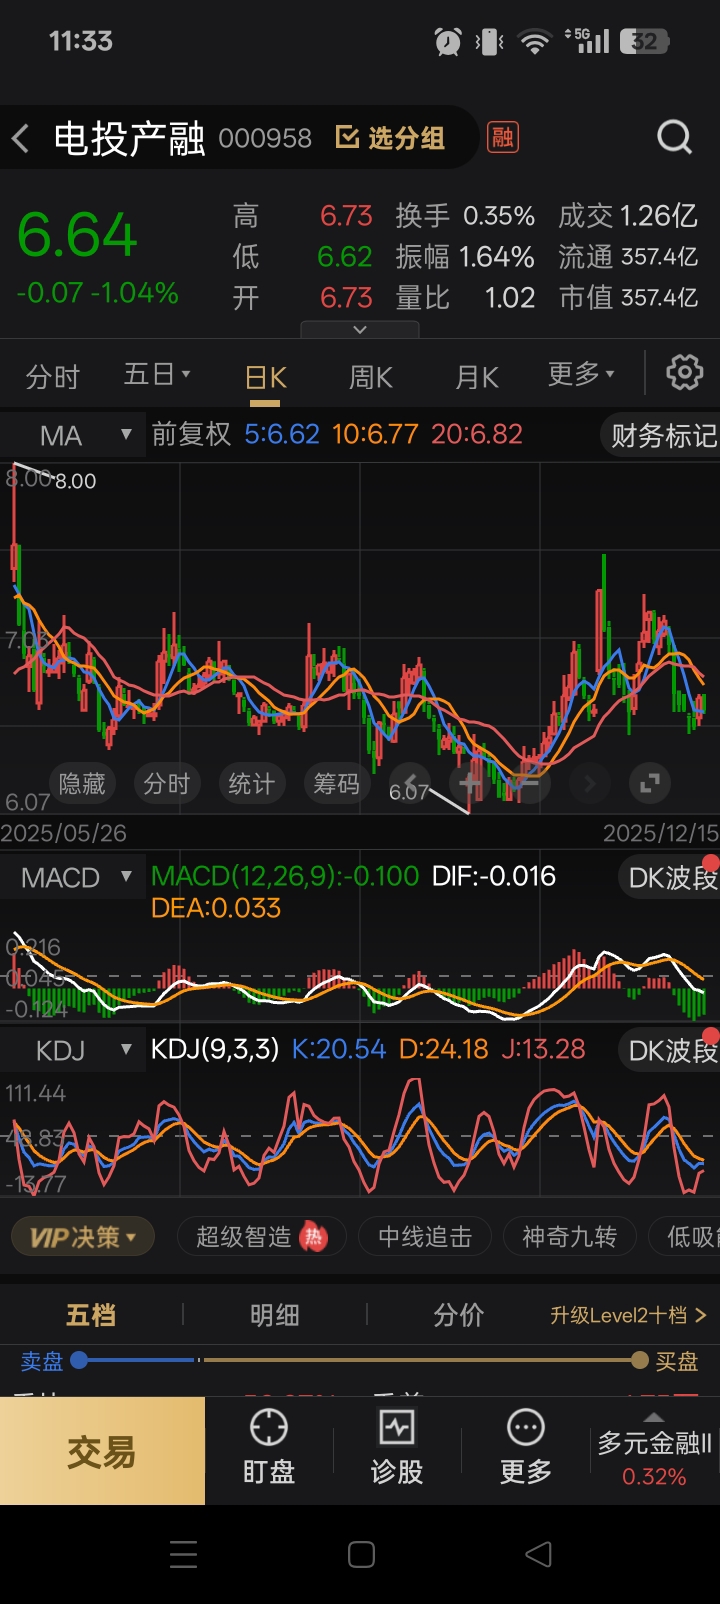The width and height of the screenshot is (720, 1604).
Task: Open the MACD indicator dropdown
Action: [x=72, y=878]
